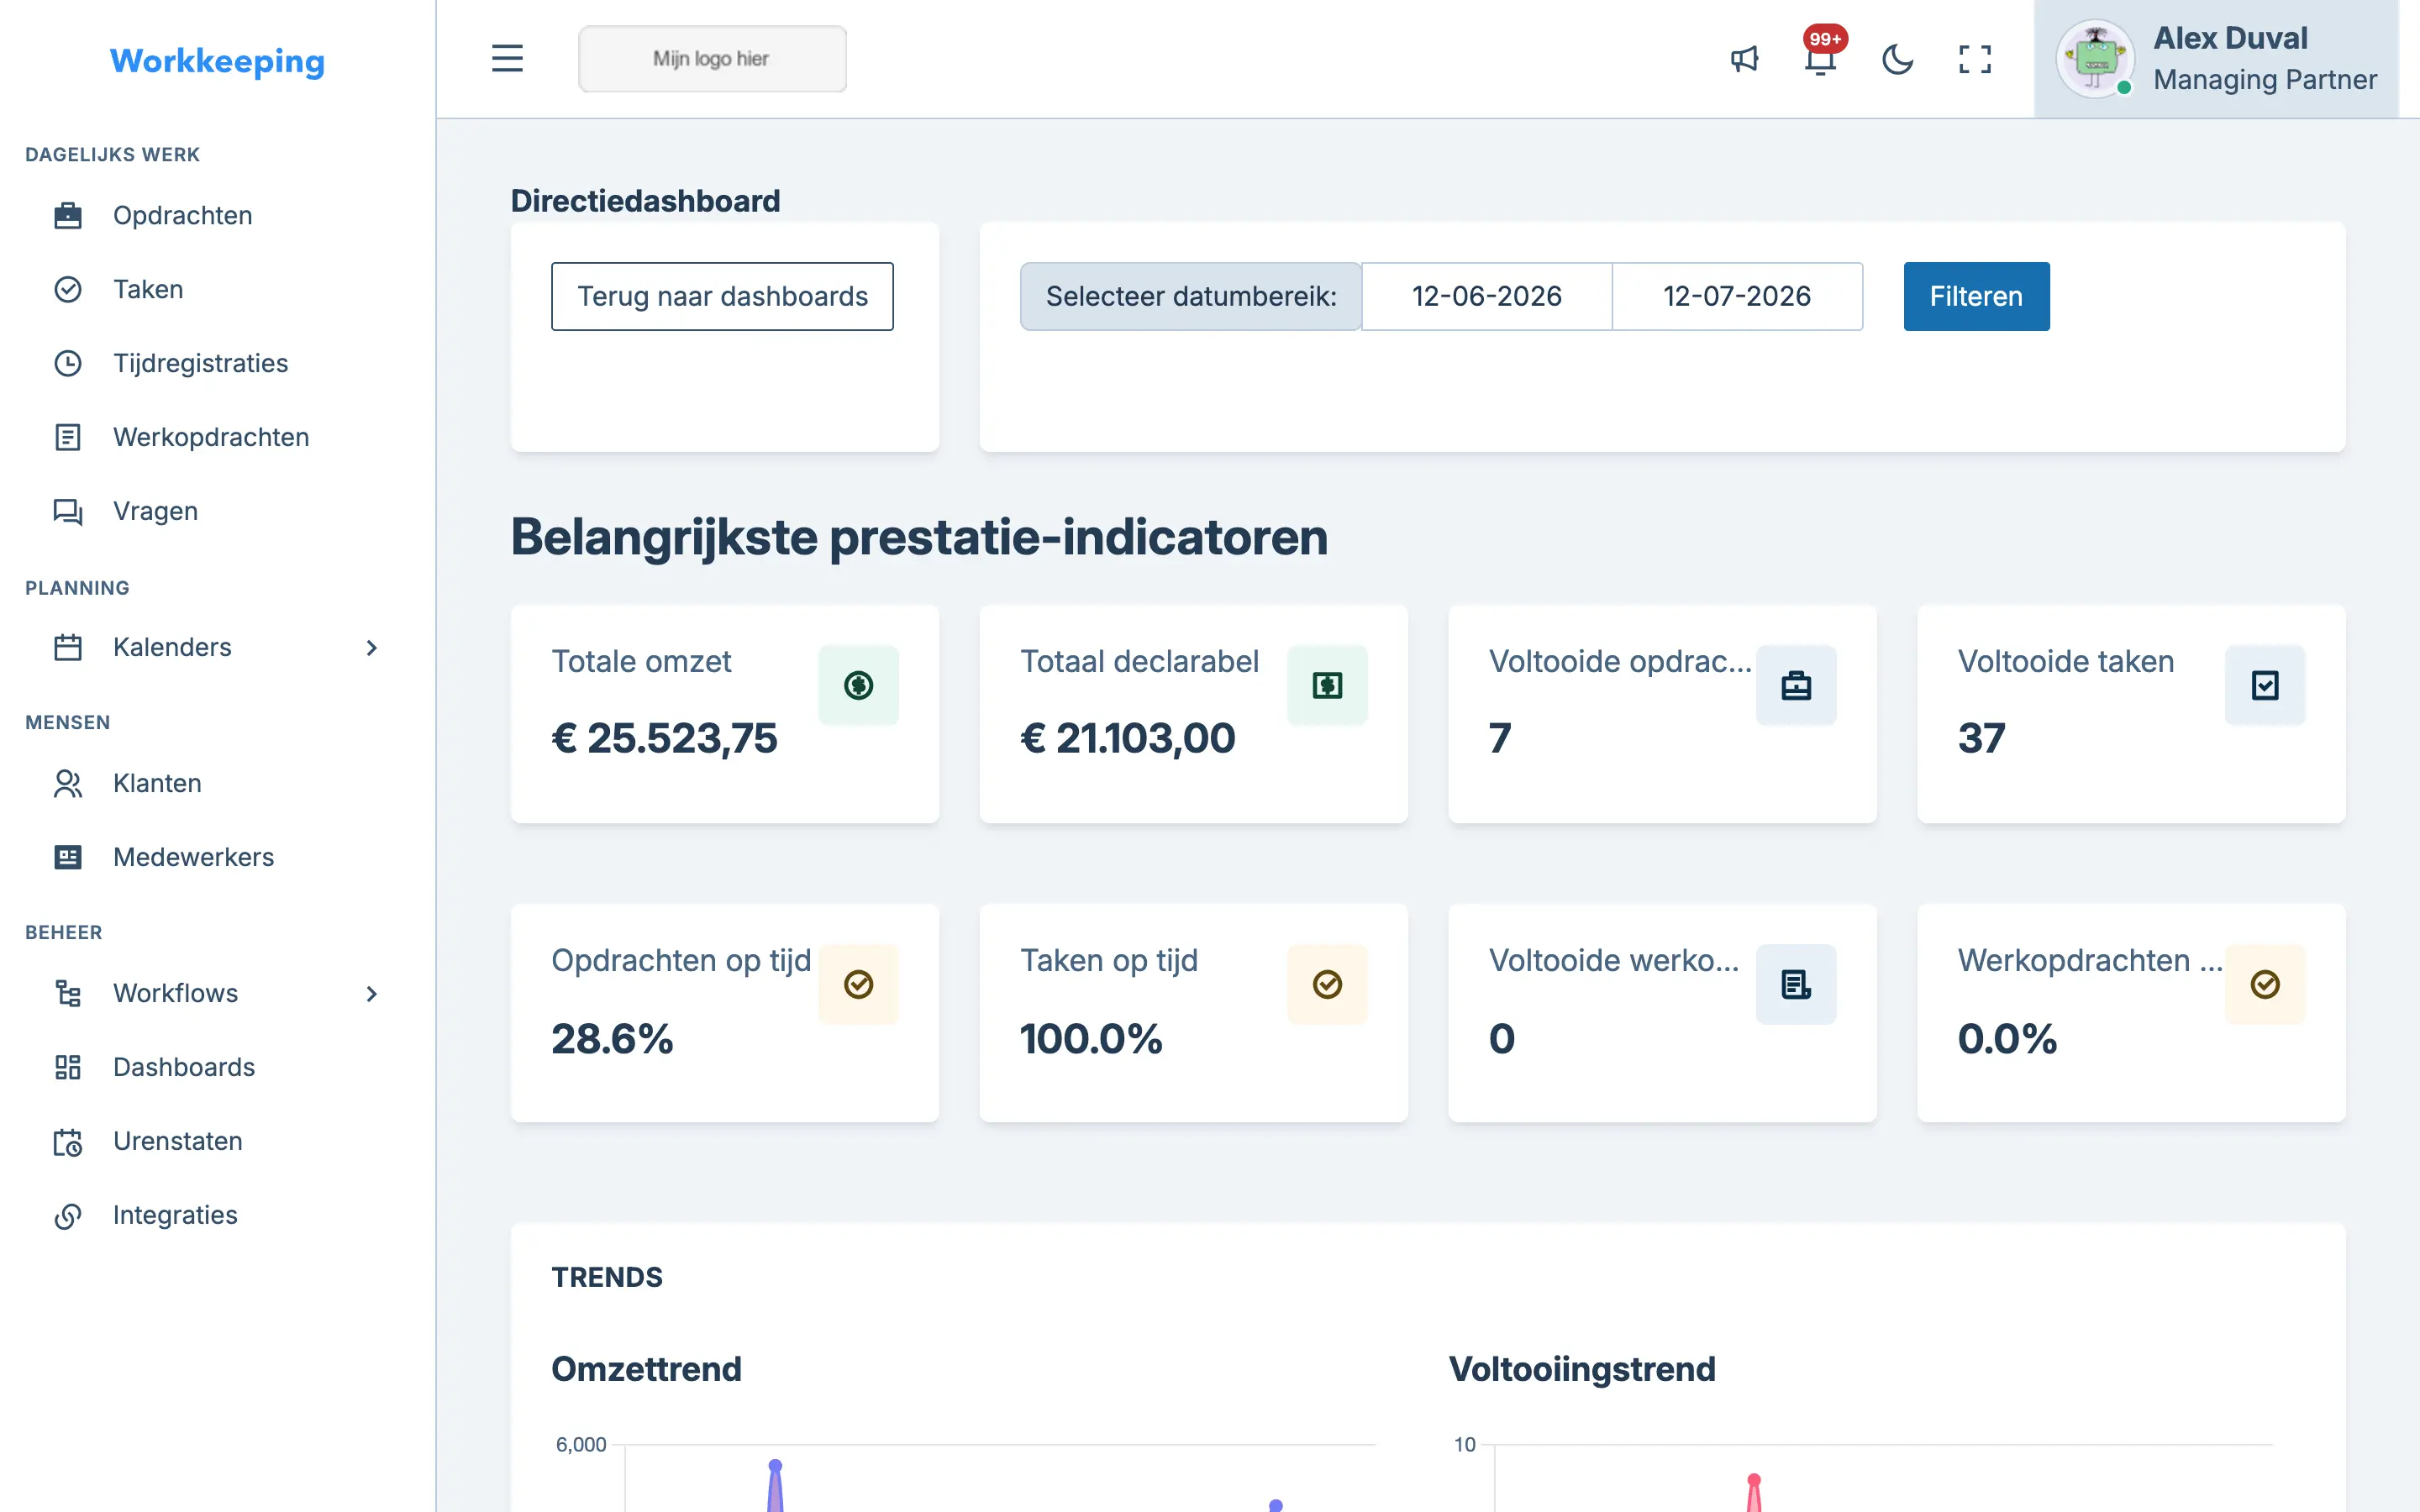Open notifications bell with 99+ badge

(x=1821, y=59)
